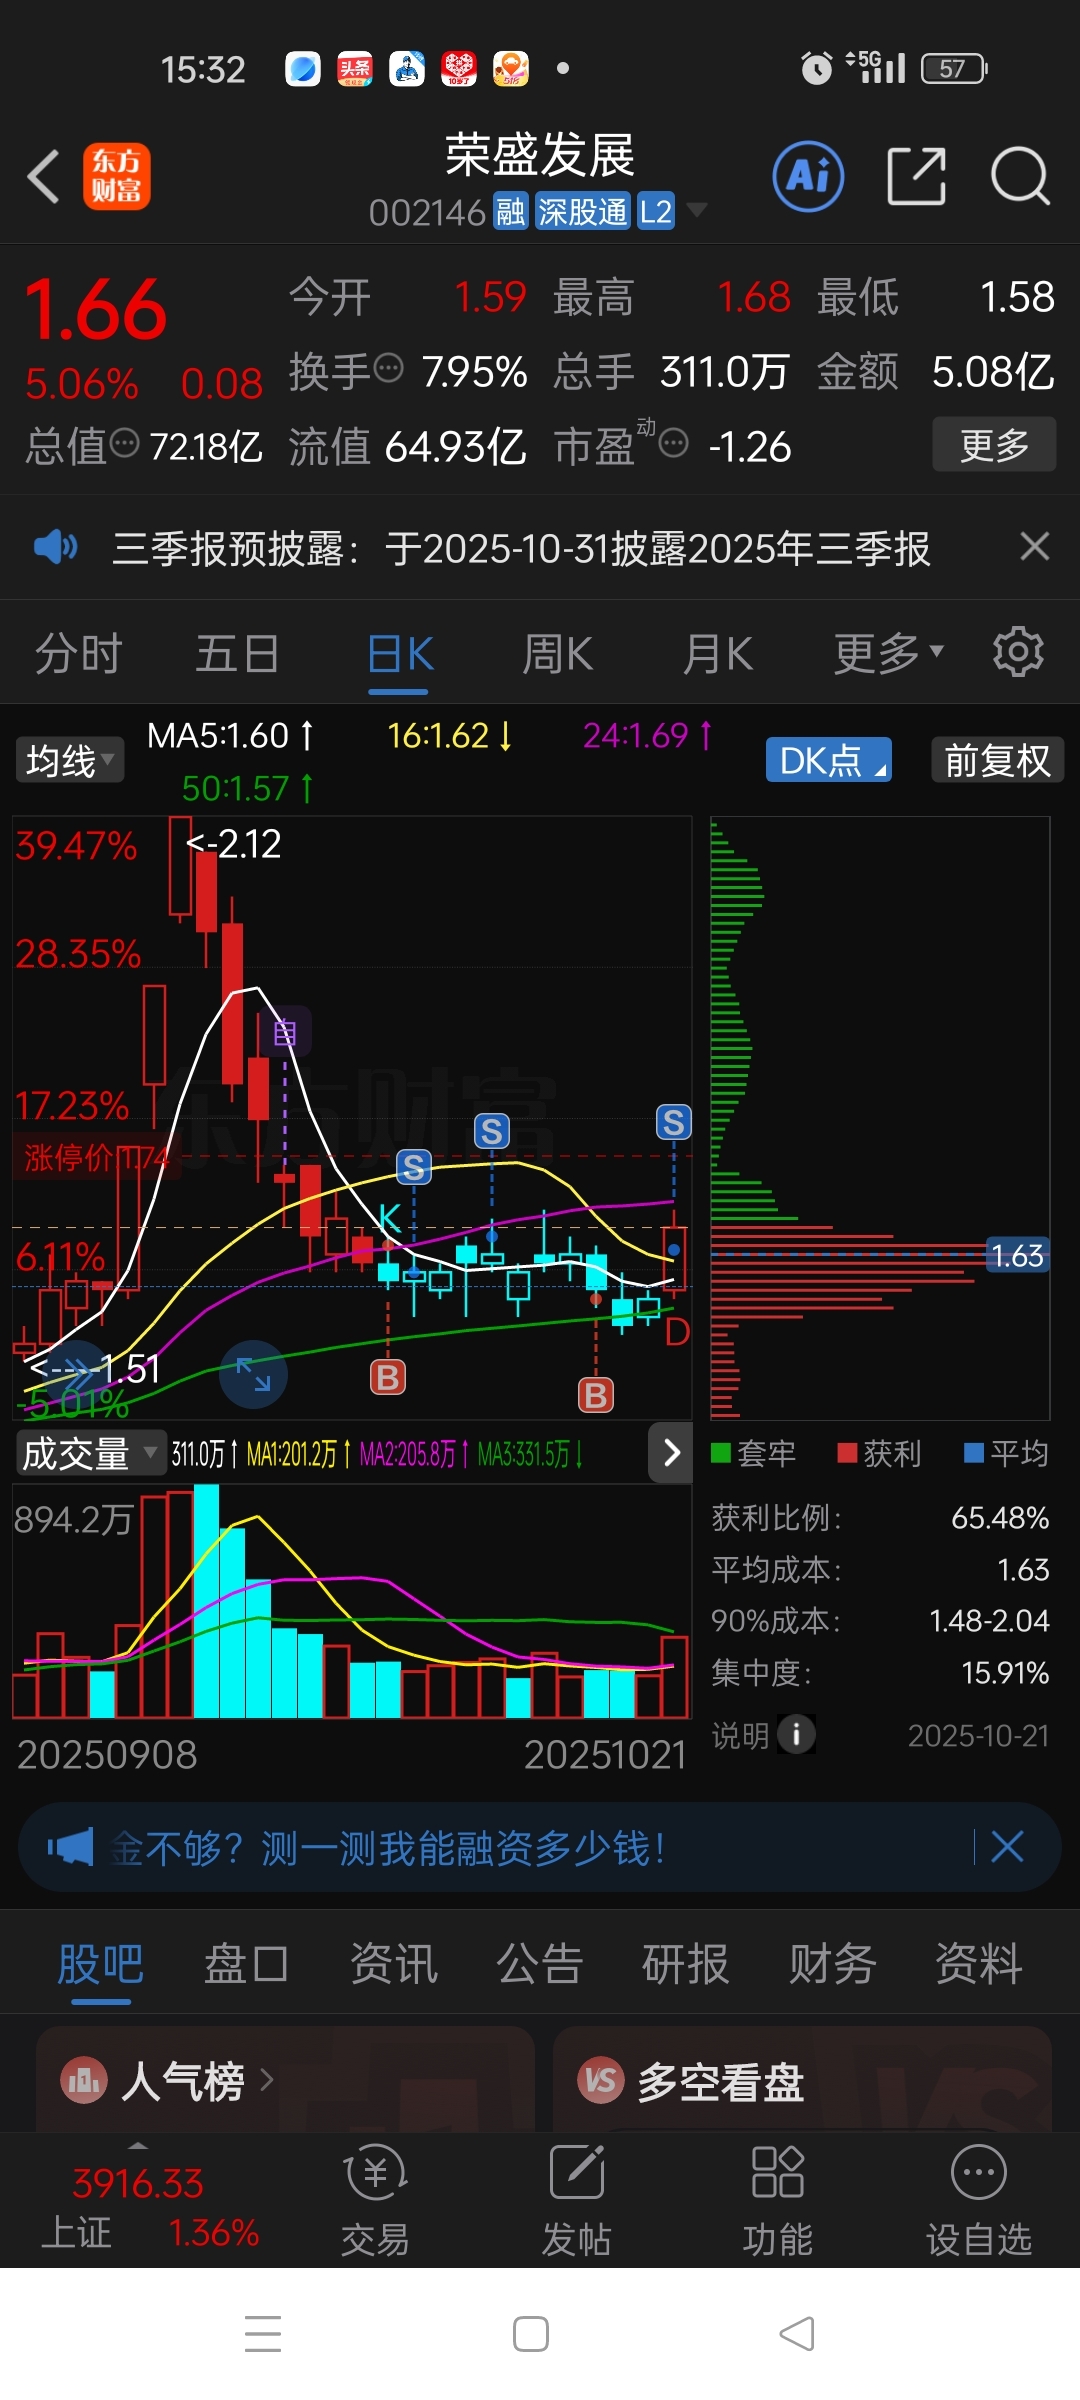Open 多空看盘 VS icon
The image size is (1080, 2400).
click(600, 2080)
